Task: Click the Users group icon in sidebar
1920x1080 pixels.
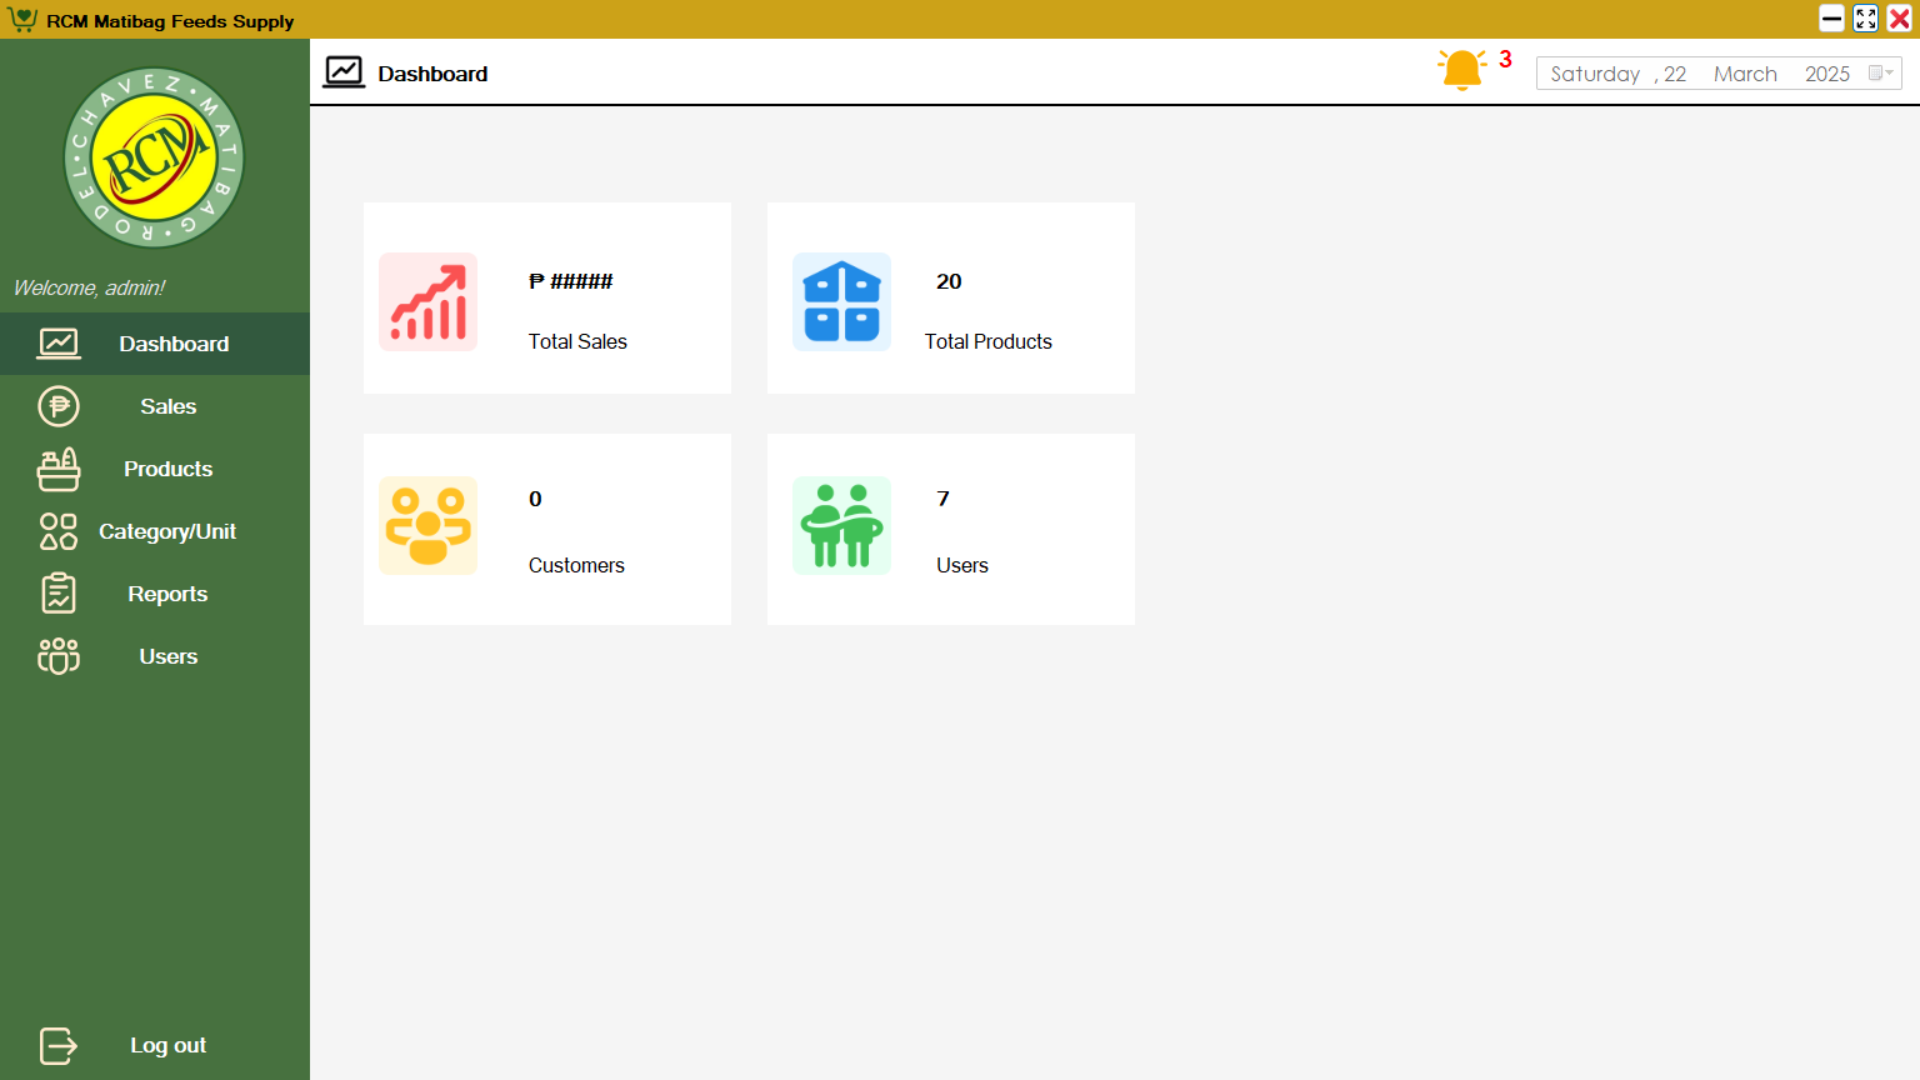Action: pyautogui.click(x=59, y=656)
